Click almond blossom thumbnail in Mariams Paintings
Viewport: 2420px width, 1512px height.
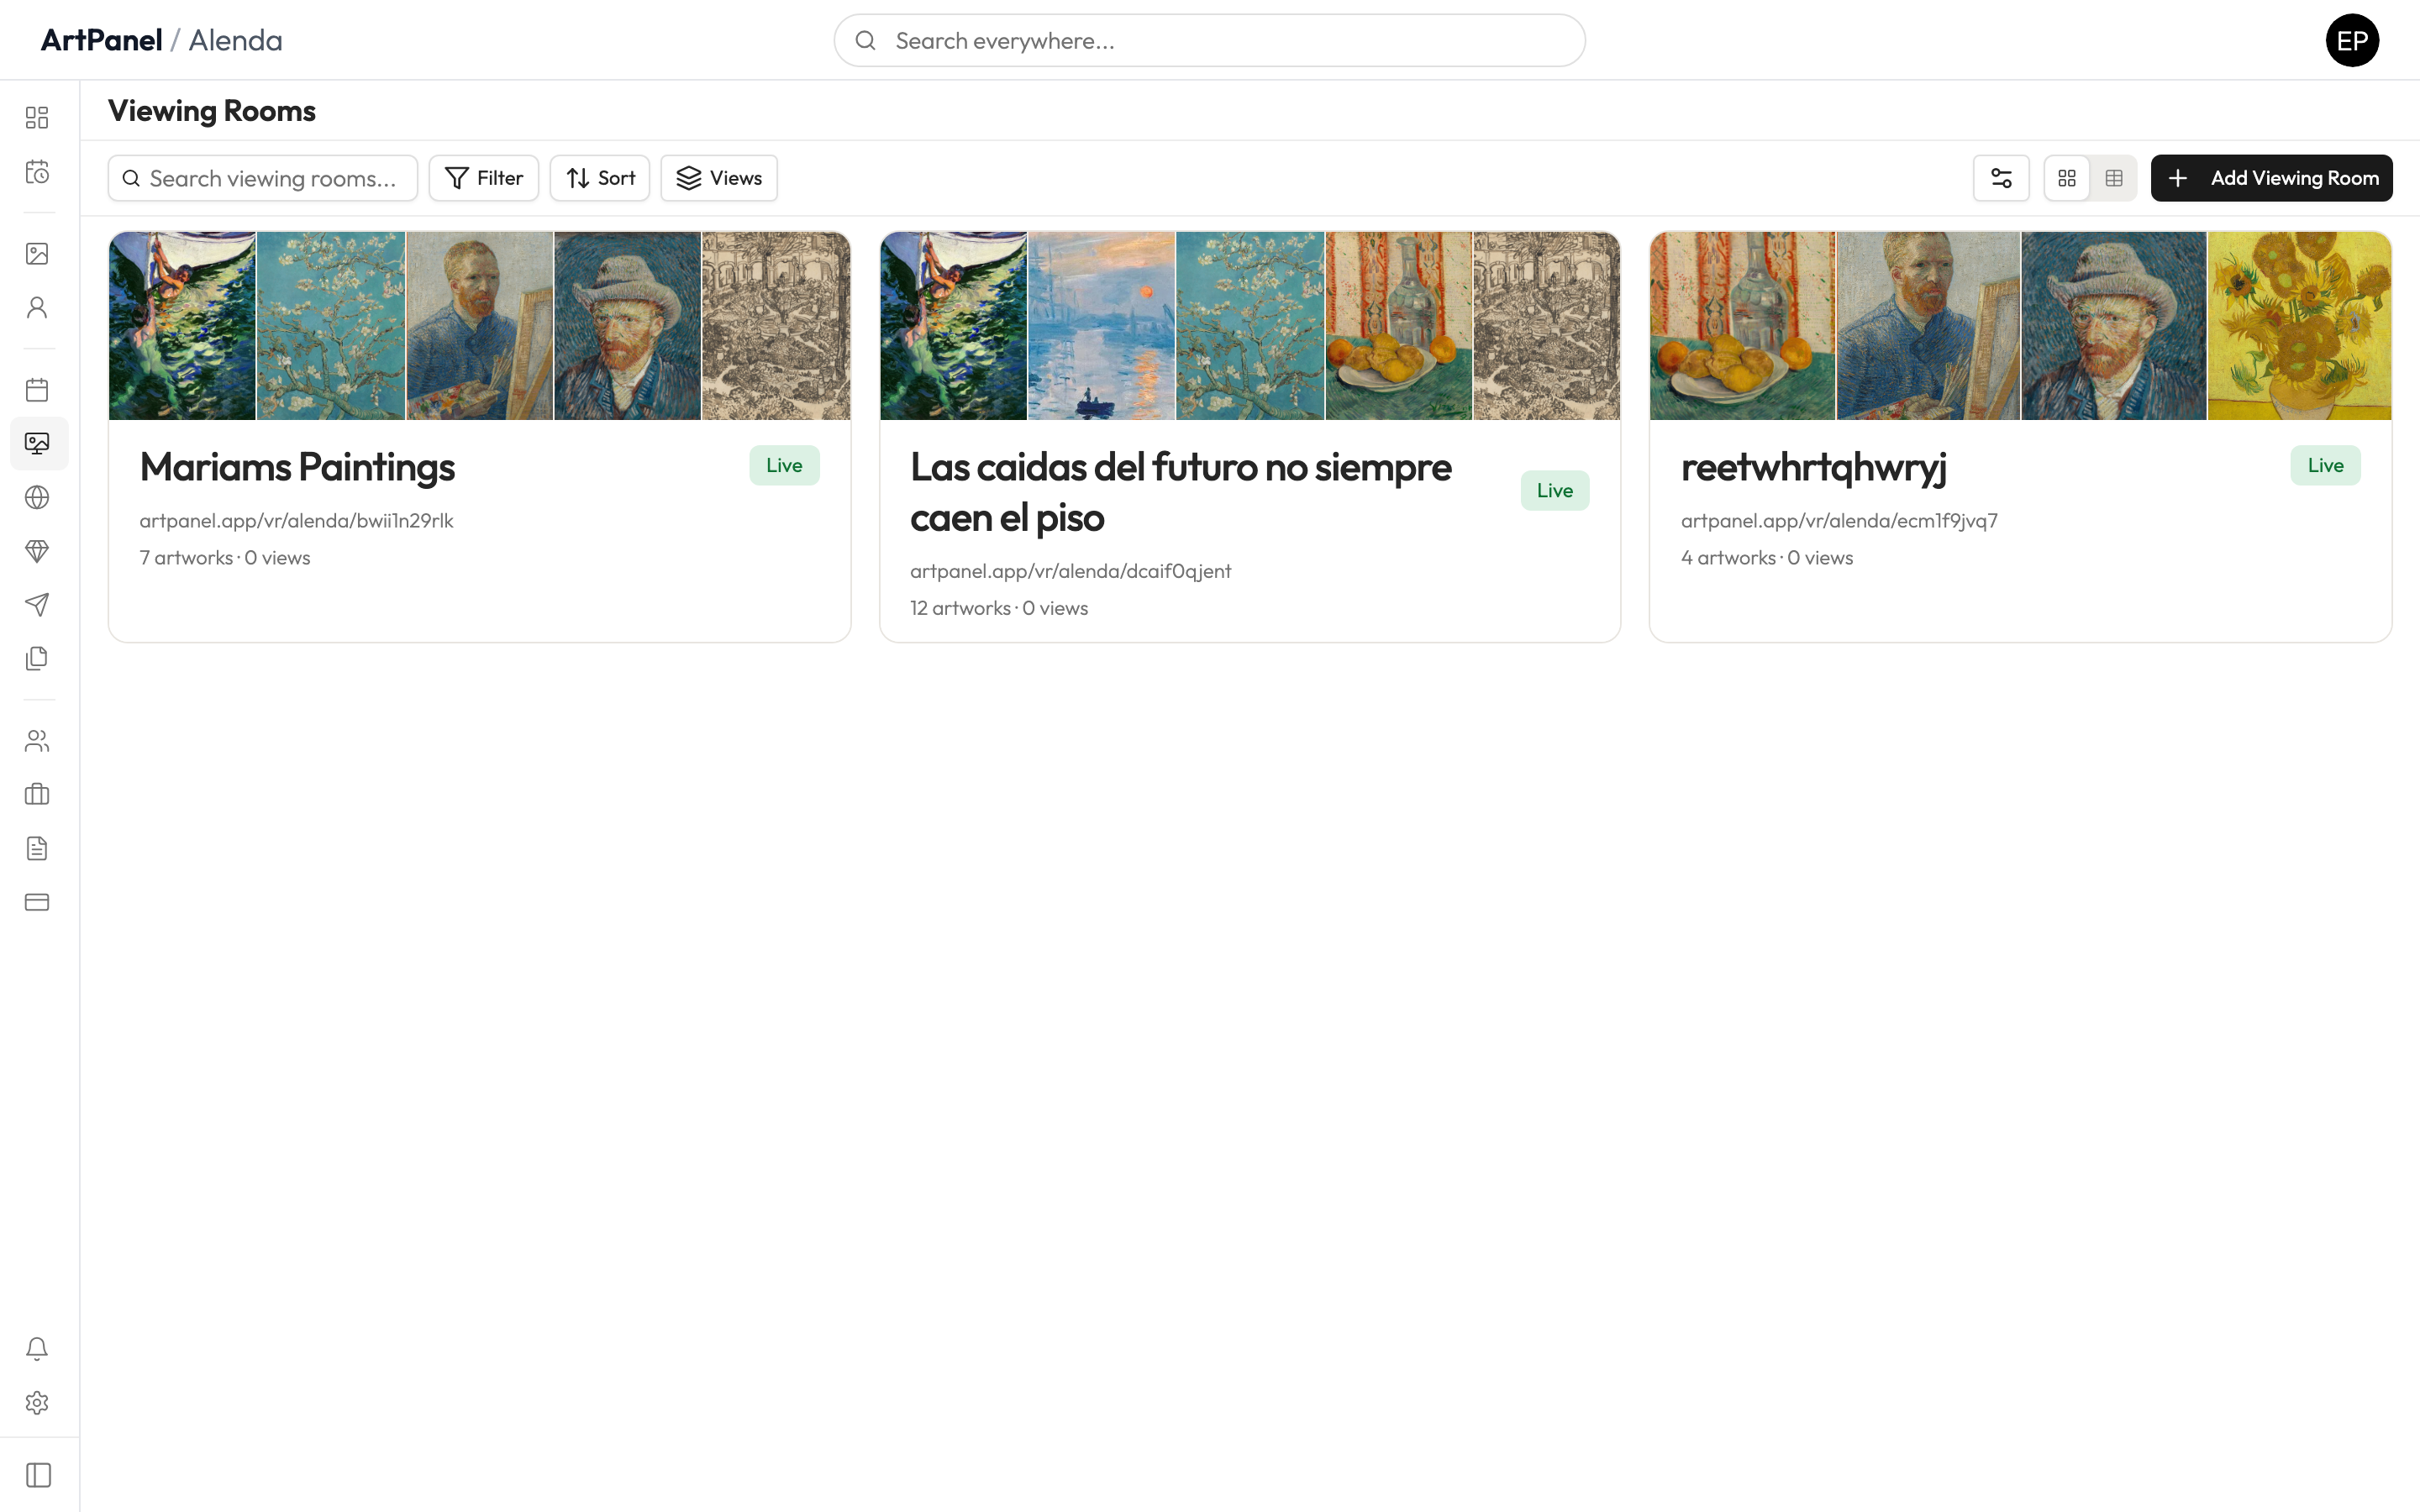coord(331,326)
